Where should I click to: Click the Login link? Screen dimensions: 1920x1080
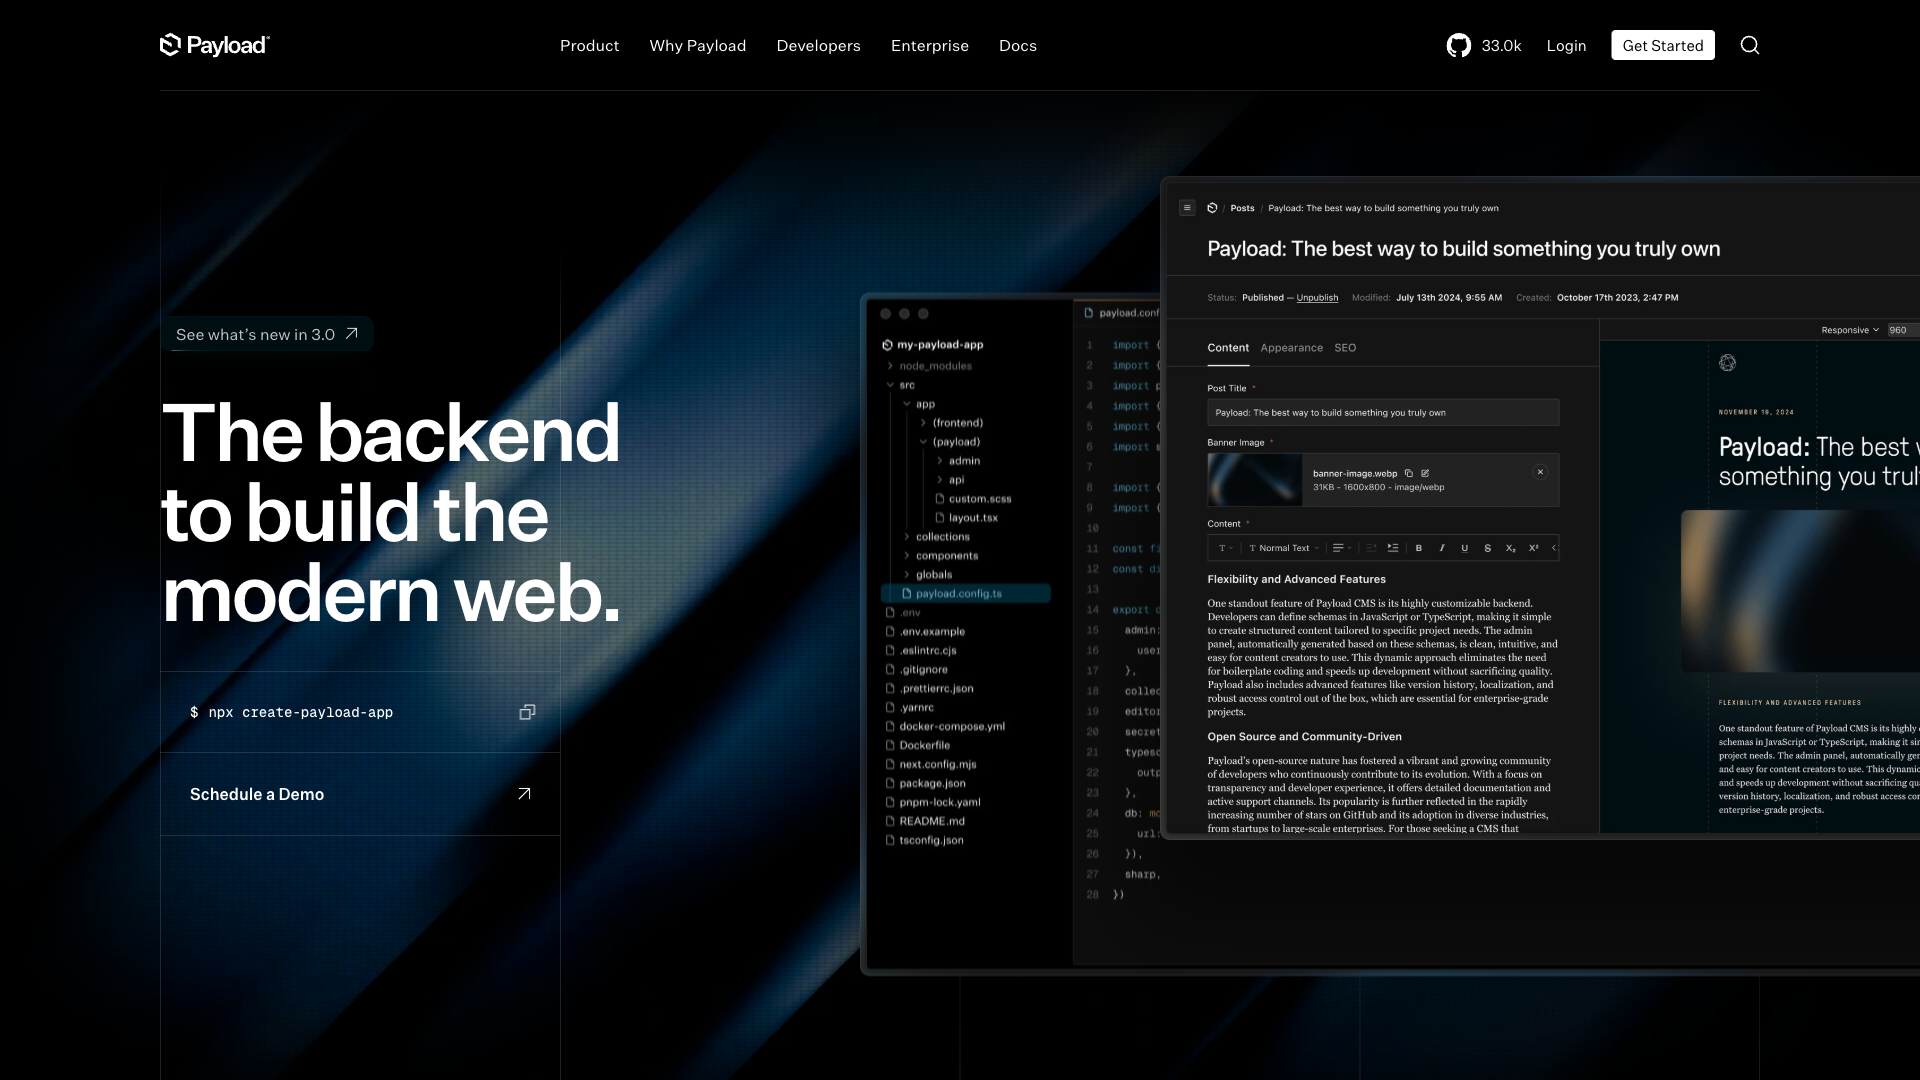pyautogui.click(x=1566, y=46)
